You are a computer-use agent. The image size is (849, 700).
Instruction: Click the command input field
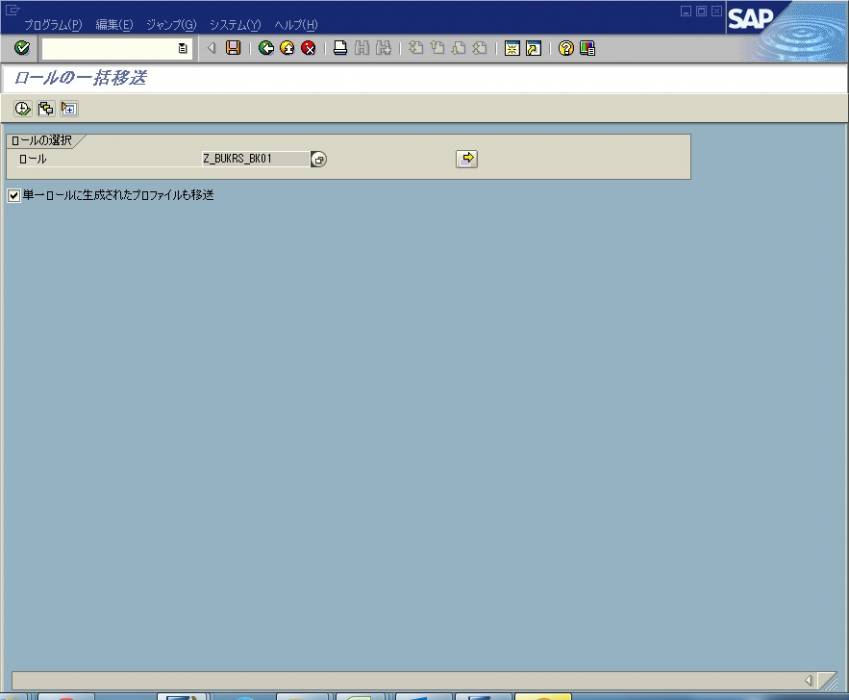[108, 48]
